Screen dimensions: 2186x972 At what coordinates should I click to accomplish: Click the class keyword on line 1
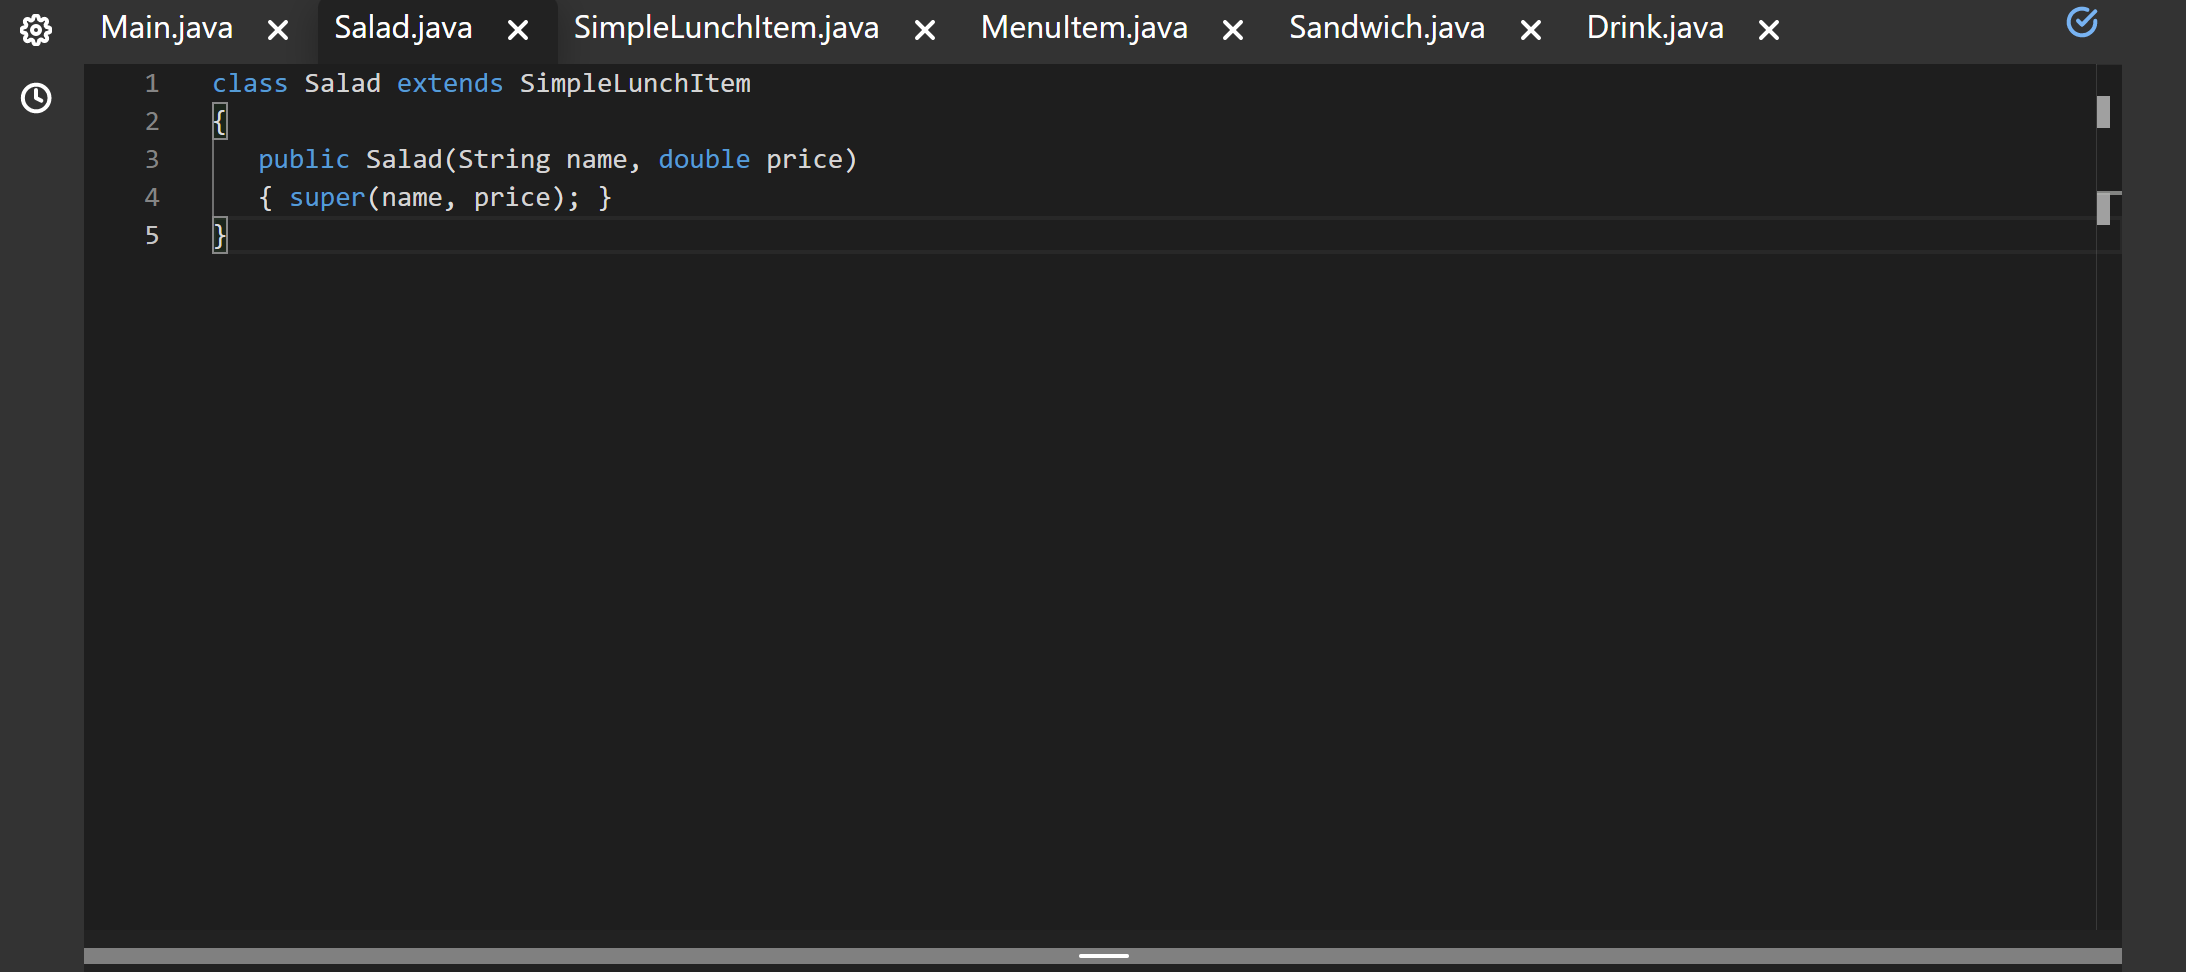[250, 83]
